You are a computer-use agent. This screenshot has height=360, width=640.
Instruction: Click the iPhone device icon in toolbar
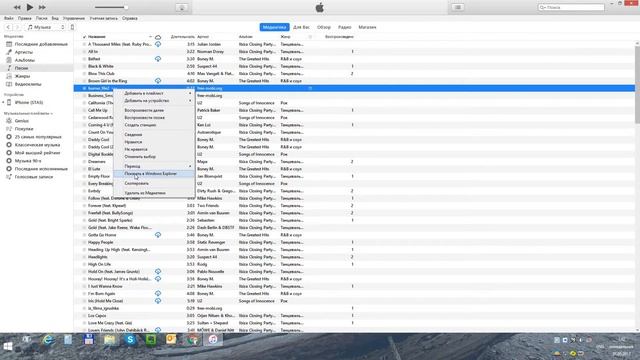tap(72, 27)
